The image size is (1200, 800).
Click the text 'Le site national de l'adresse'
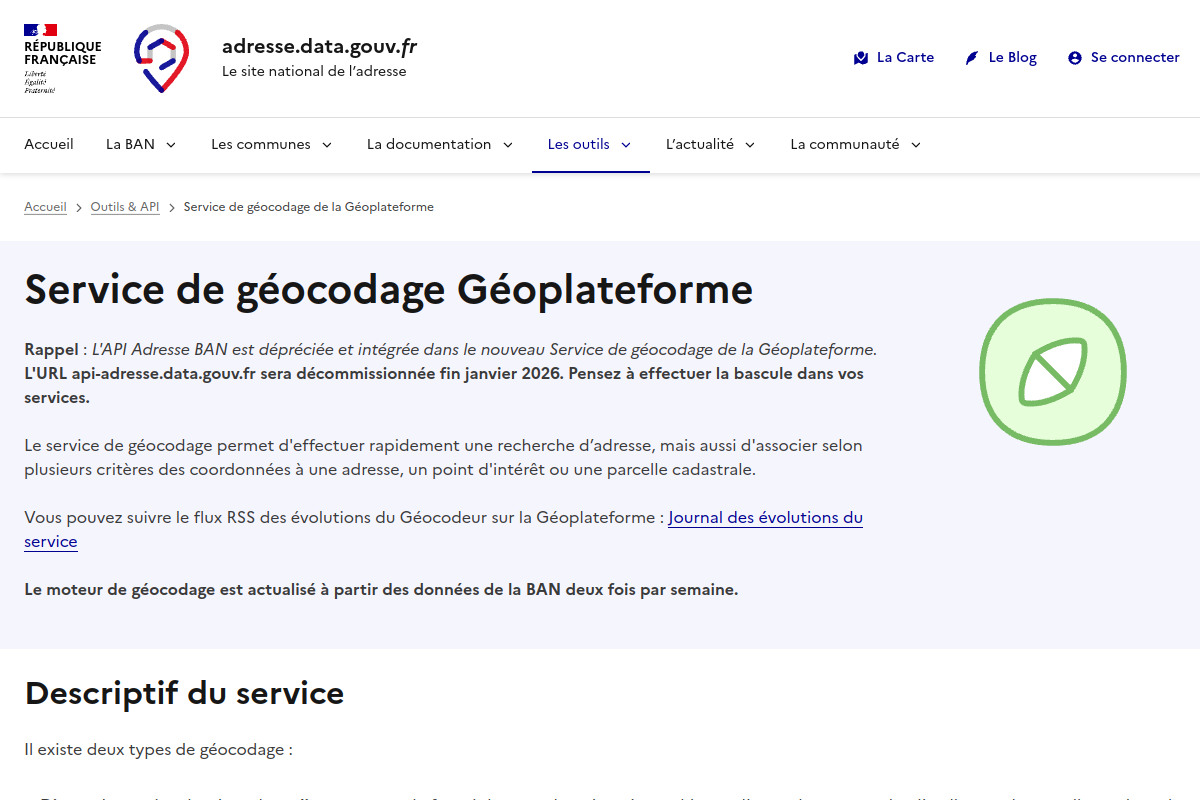(314, 72)
